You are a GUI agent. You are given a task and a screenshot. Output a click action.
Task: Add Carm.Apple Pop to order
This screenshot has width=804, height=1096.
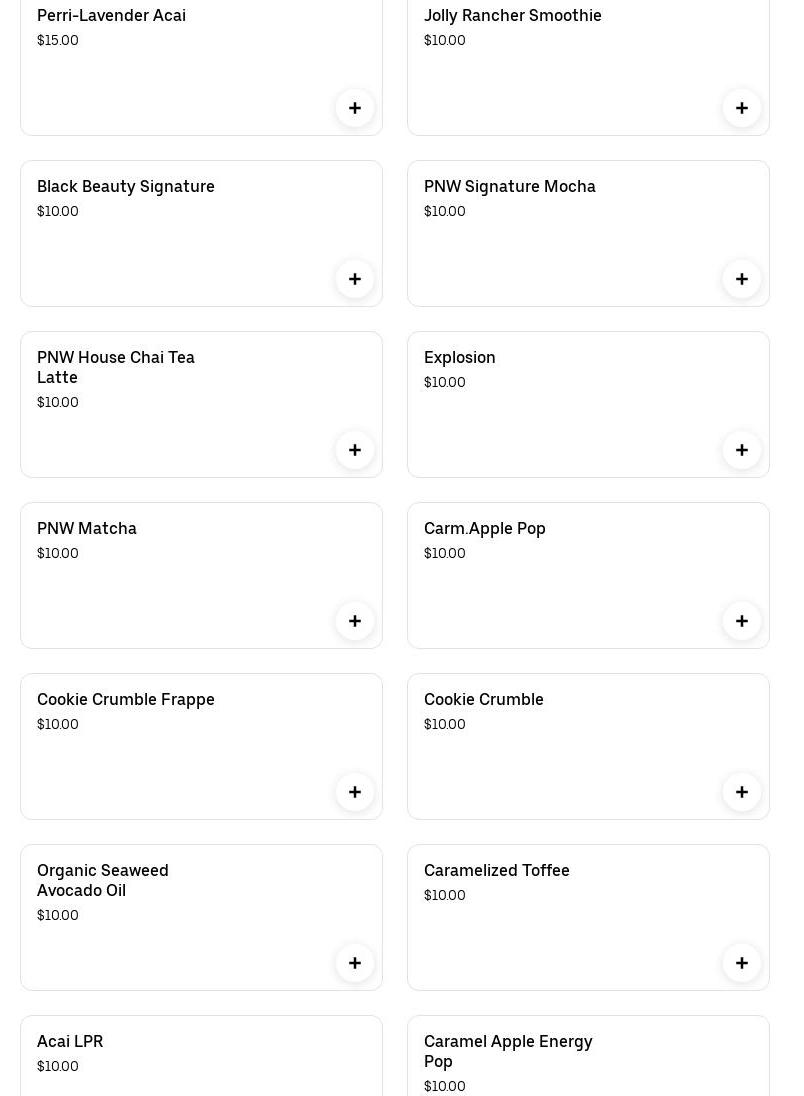click(x=742, y=621)
